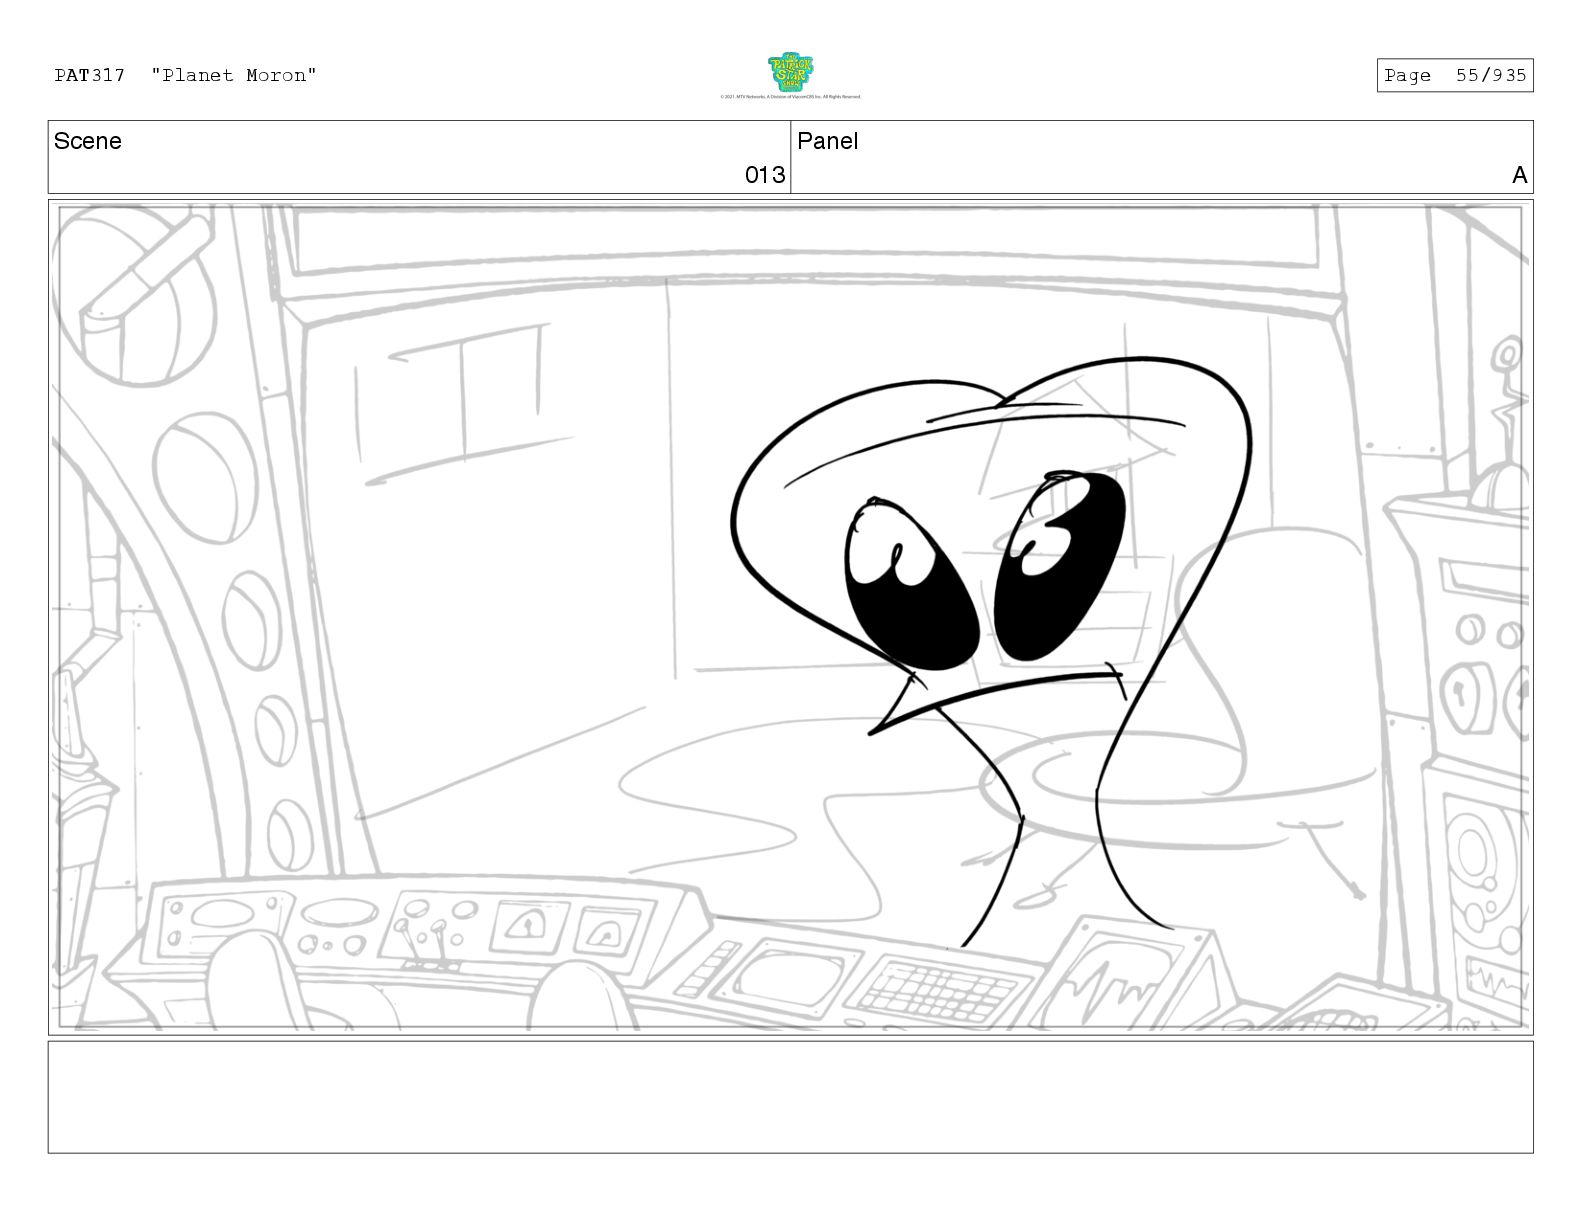Click the "Planet Moron" title text

(x=234, y=75)
